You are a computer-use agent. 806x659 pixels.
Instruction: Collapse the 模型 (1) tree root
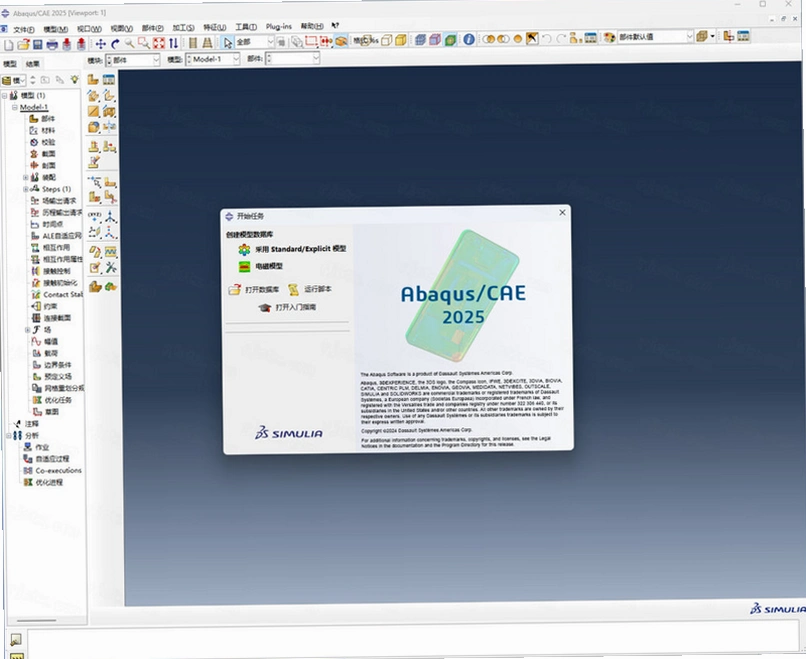(4, 96)
